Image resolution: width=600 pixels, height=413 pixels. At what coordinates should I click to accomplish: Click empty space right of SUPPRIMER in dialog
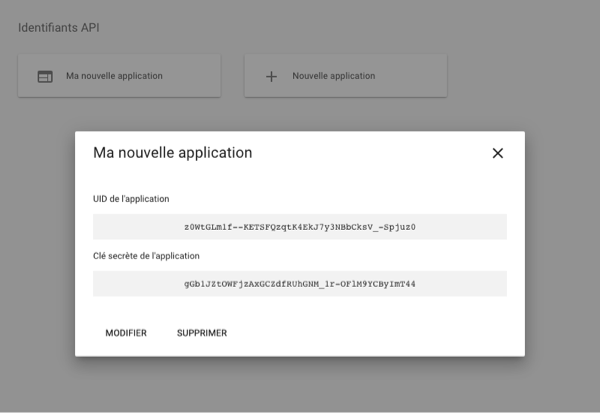tap(380, 333)
